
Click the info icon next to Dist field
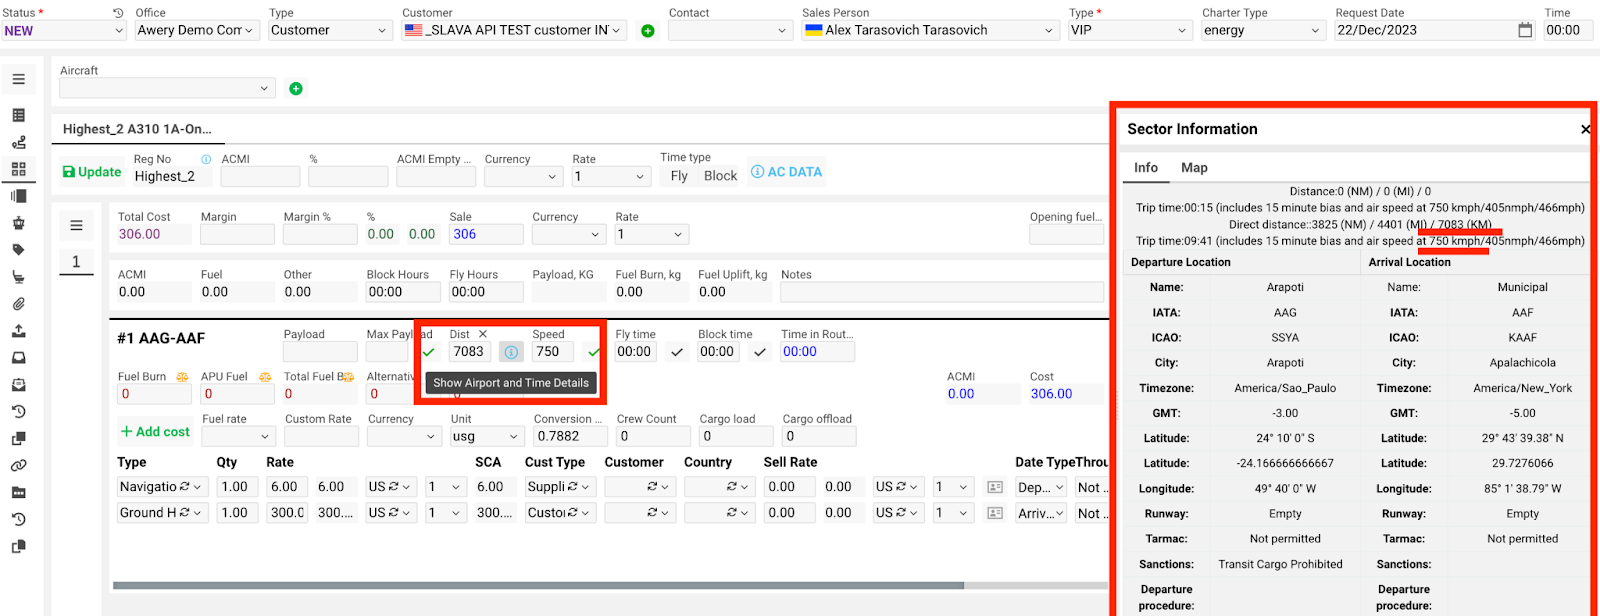[511, 352]
